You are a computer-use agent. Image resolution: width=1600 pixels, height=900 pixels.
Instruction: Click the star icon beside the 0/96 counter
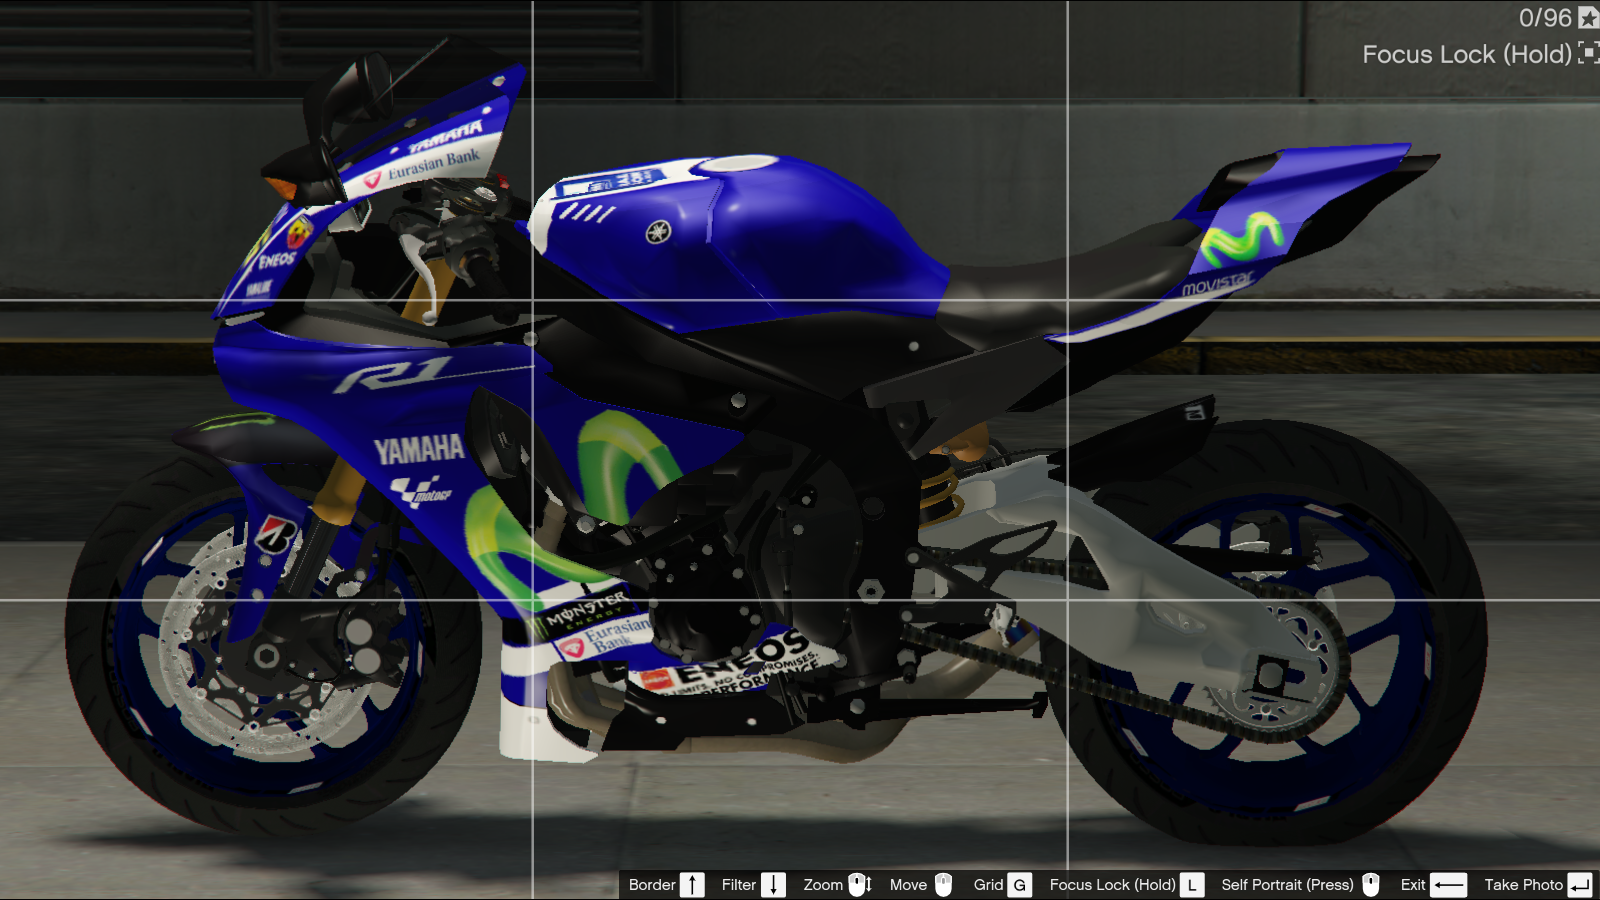pyautogui.click(x=1588, y=18)
